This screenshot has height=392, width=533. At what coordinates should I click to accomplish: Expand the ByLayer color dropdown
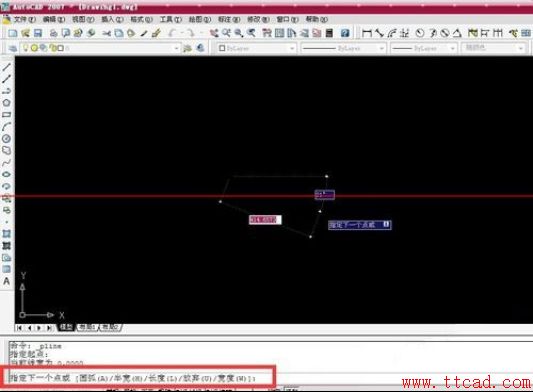click(x=292, y=48)
